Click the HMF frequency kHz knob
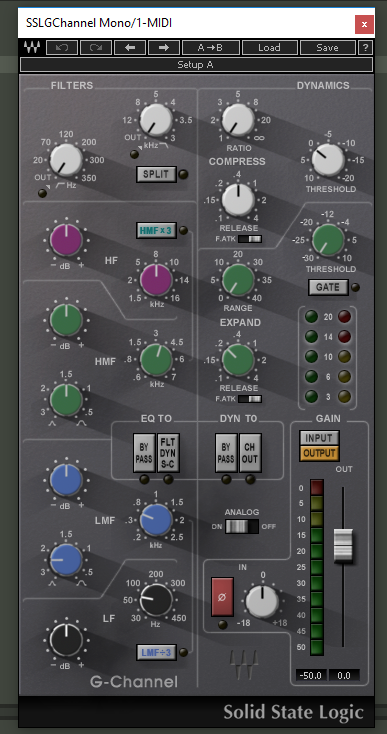387x734 pixels. tap(156, 360)
